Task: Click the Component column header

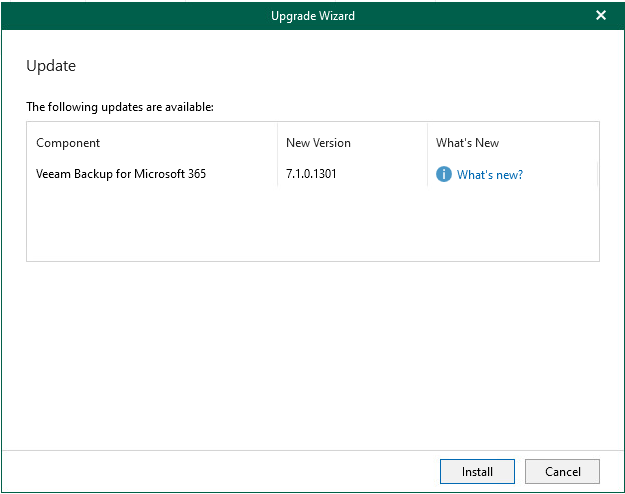Action: coord(68,143)
